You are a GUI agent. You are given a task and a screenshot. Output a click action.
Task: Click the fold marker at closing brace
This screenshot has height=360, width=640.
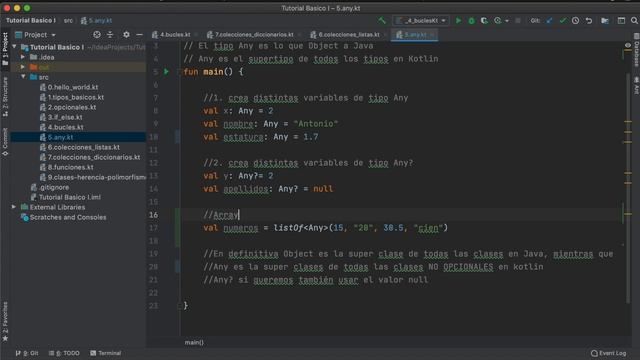[x=180, y=305]
